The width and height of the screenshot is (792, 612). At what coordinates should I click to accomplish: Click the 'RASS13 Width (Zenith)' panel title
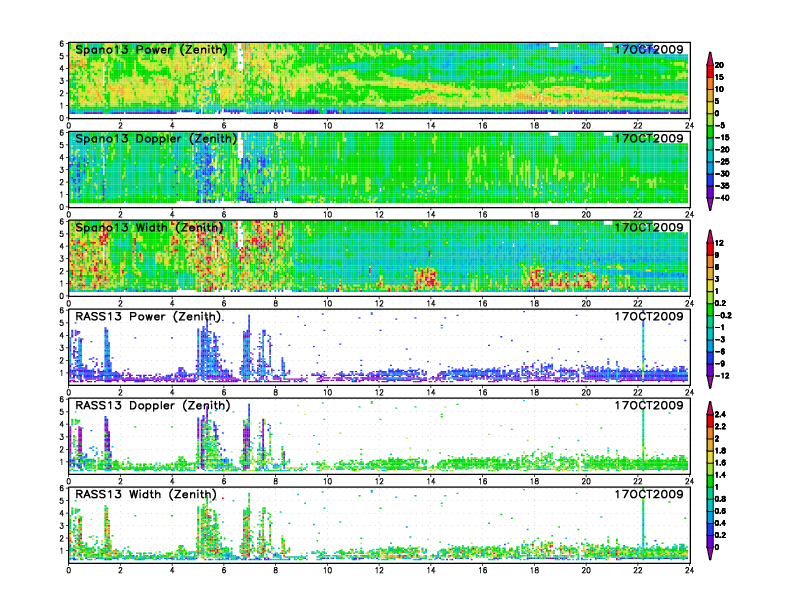click(x=146, y=494)
